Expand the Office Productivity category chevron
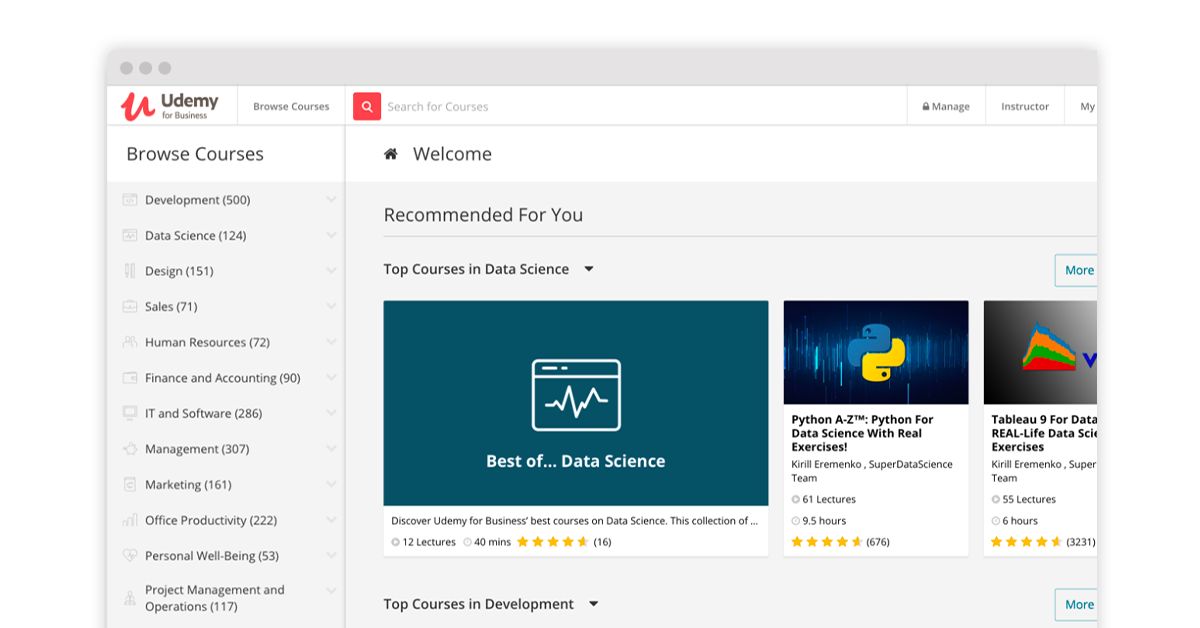1200x628 pixels. tap(331, 520)
